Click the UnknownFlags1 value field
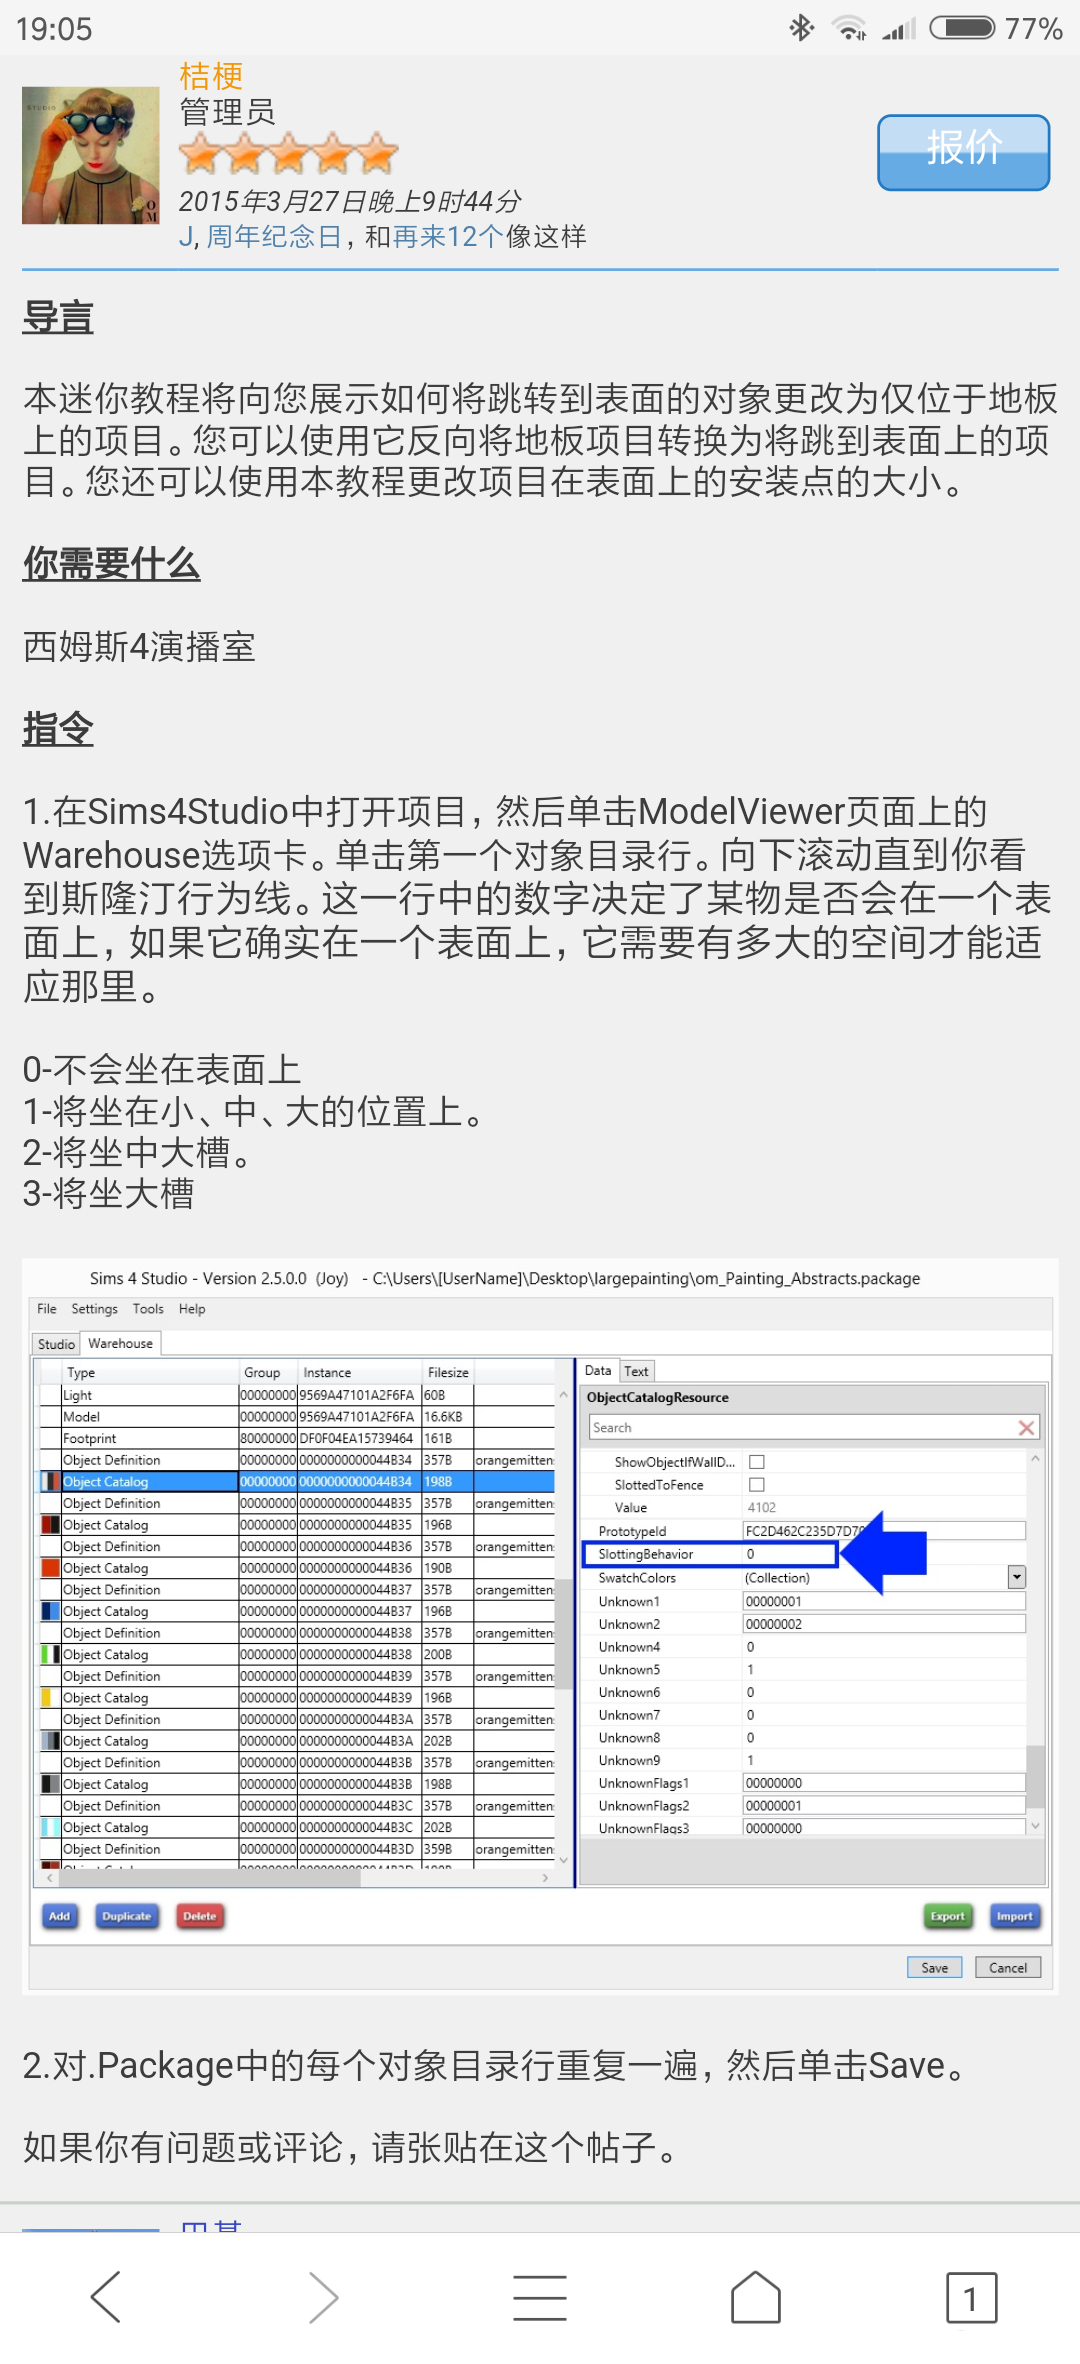 tap(884, 1783)
